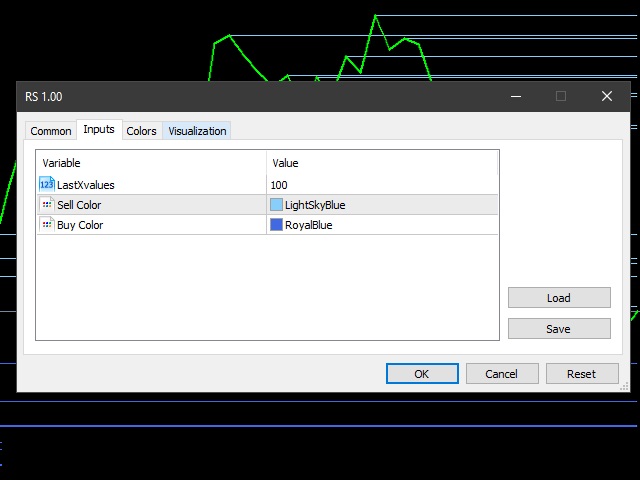
Task: Save the current input settings
Action: 559,329
